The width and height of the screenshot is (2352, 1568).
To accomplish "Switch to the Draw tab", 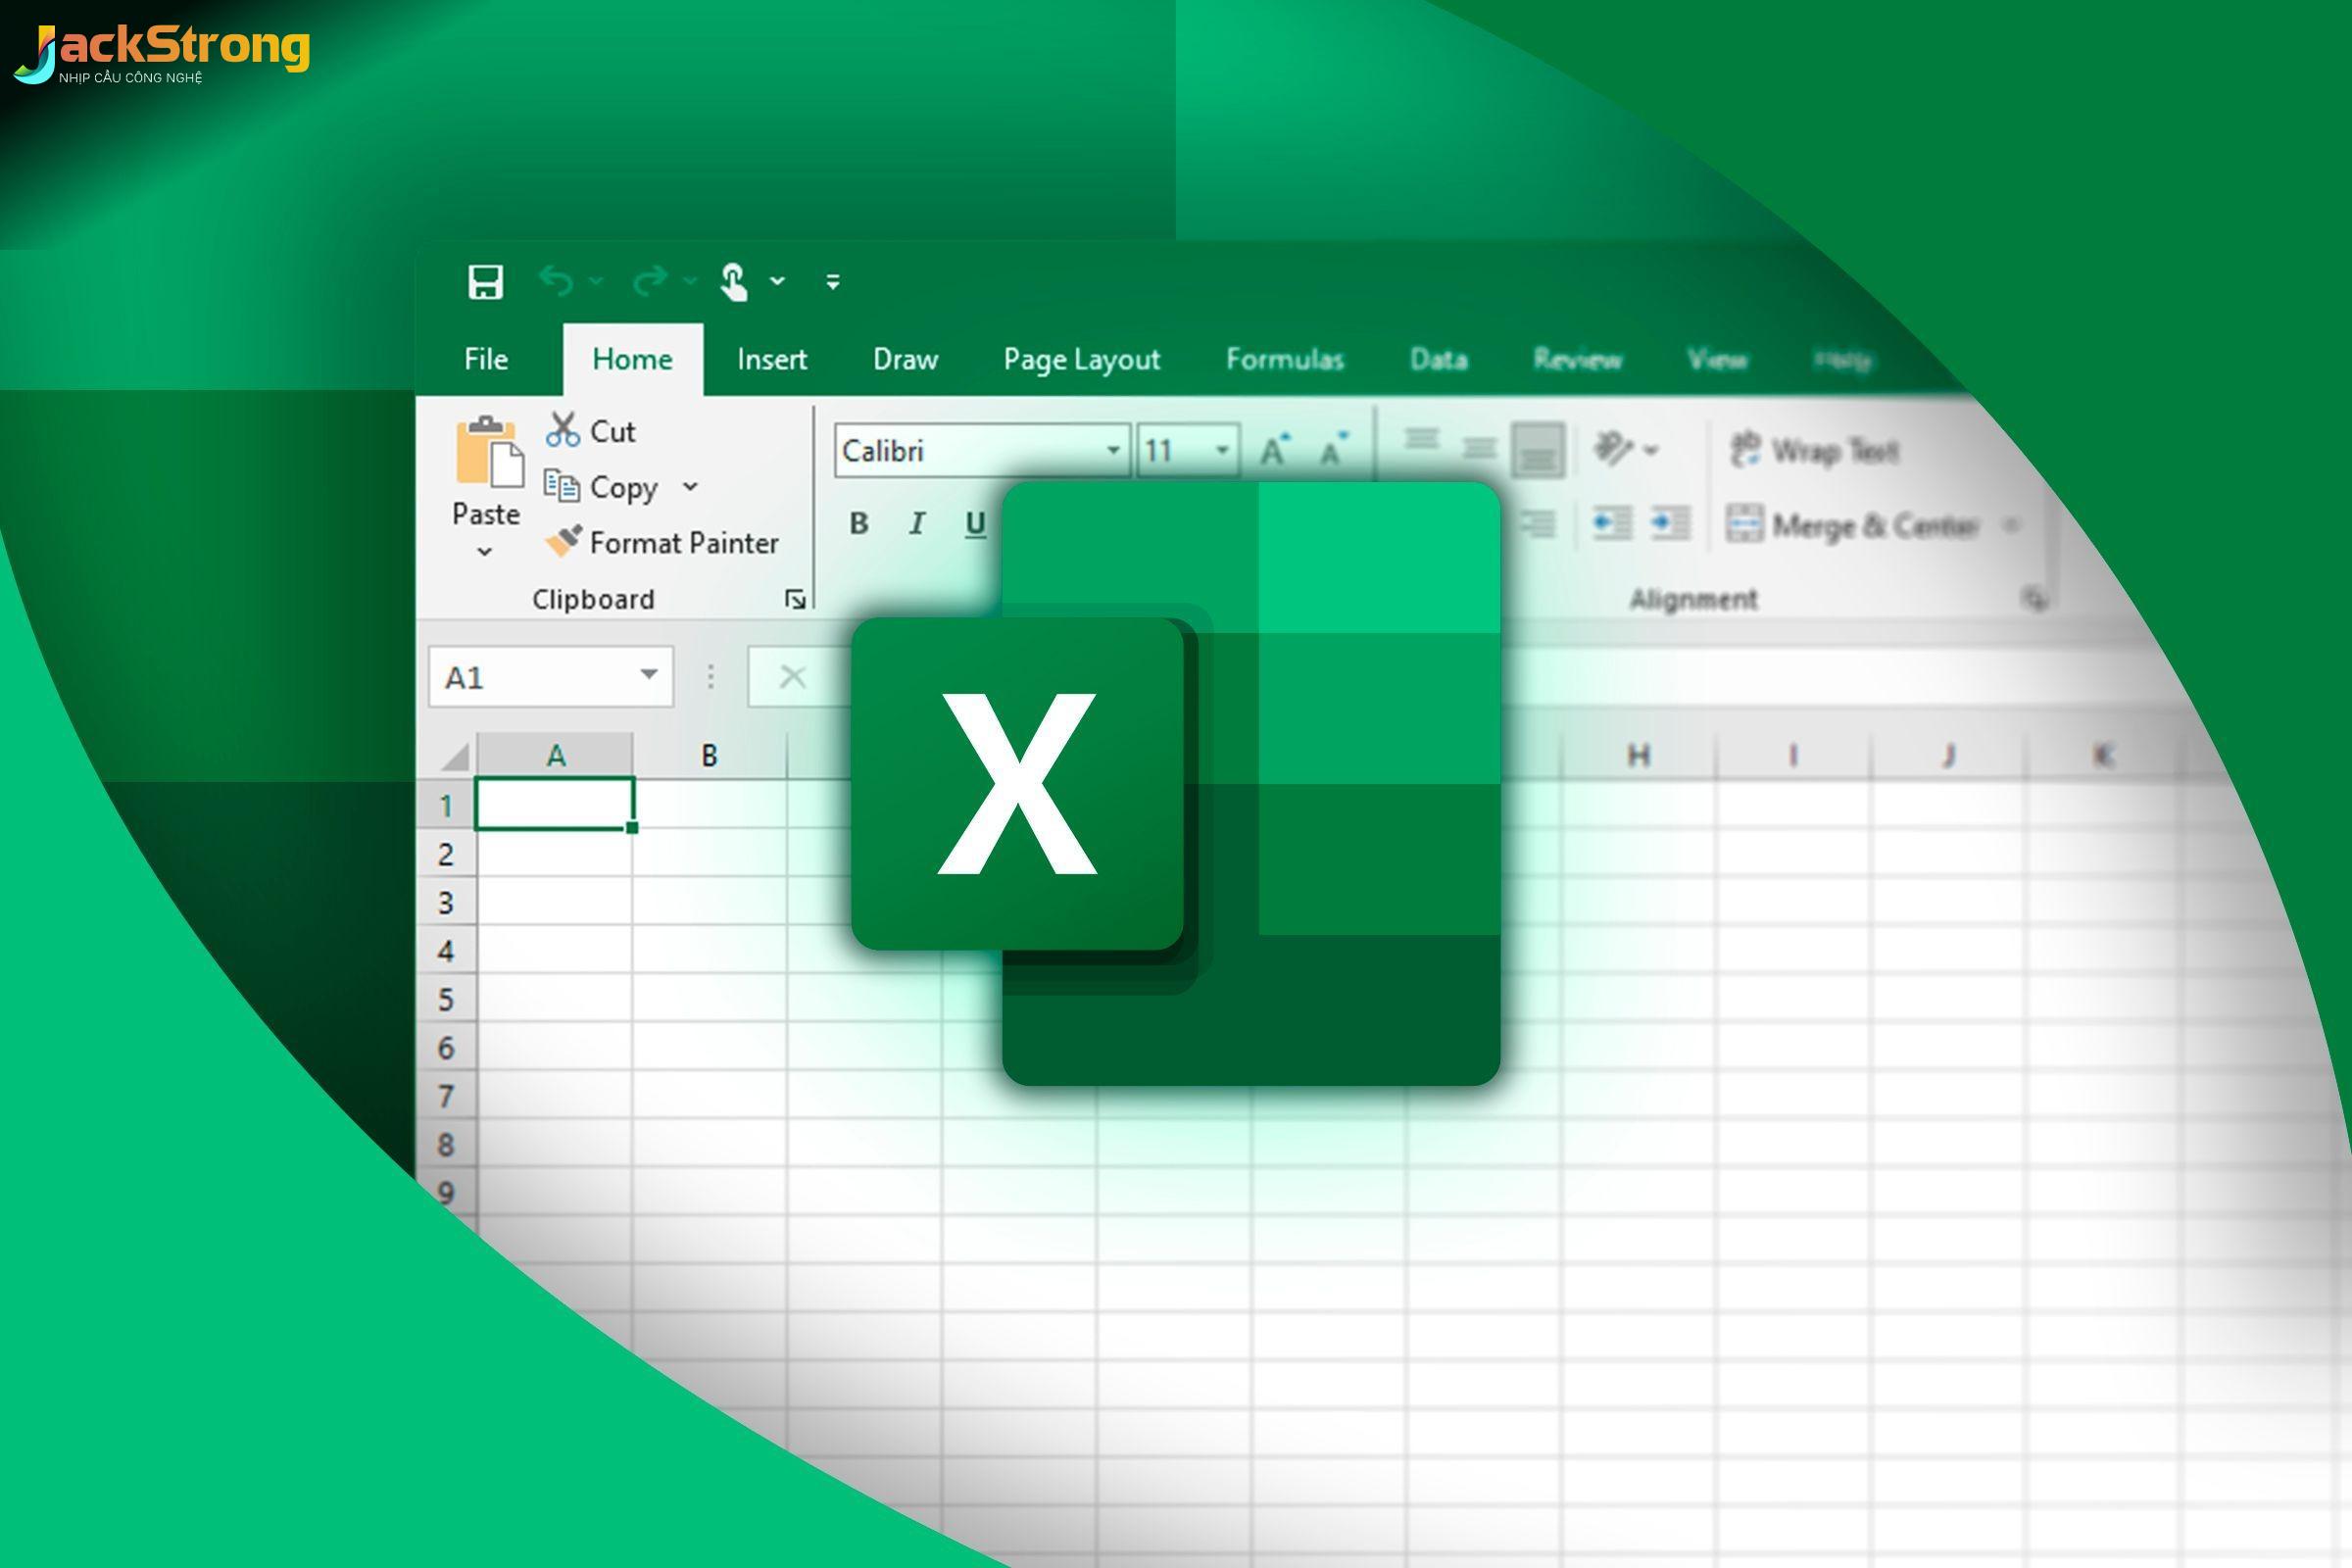I will (905, 359).
